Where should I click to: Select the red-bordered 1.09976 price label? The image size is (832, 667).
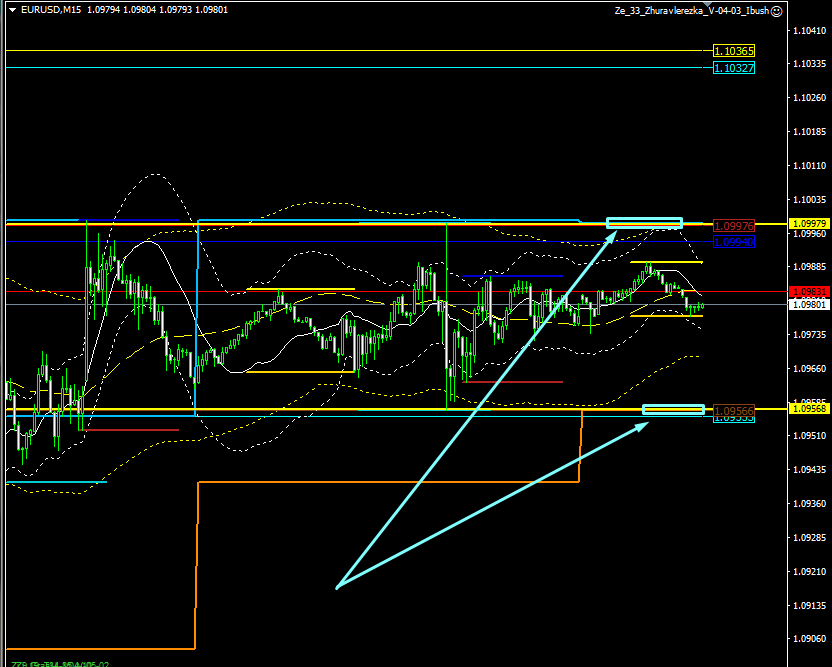click(x=734, y=226)
